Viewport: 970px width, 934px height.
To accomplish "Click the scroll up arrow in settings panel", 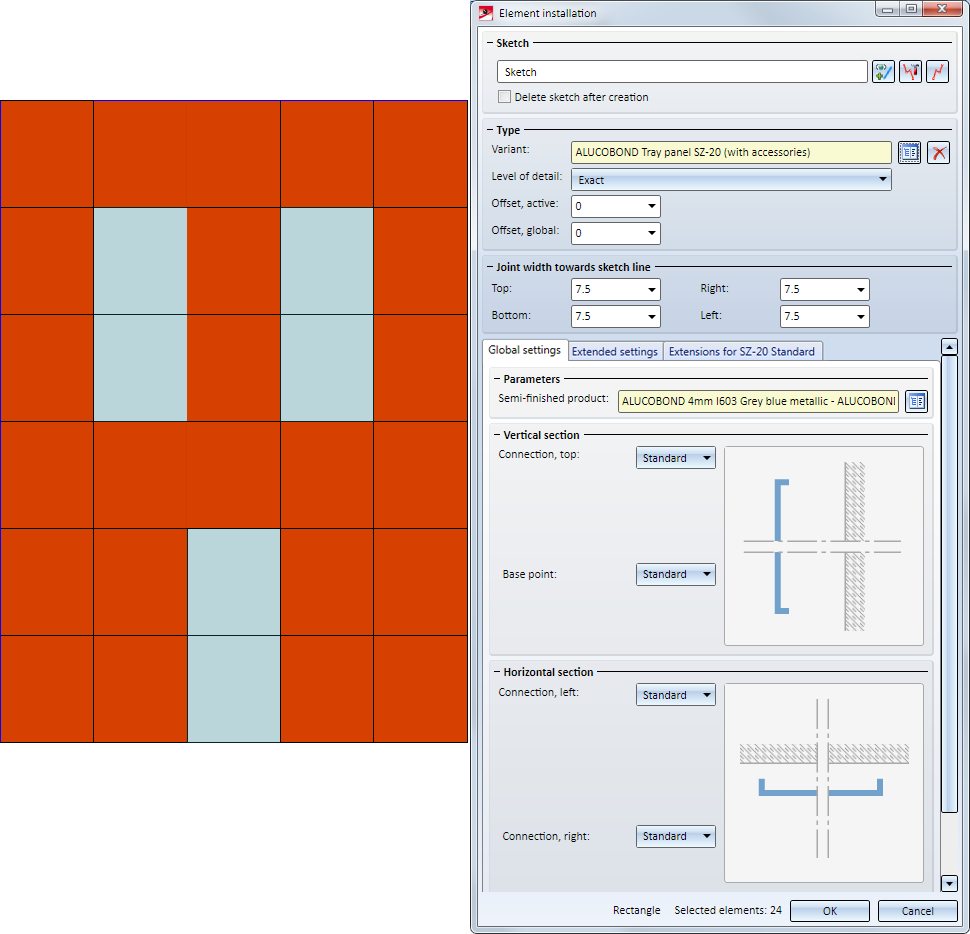I will click(949, 347).
